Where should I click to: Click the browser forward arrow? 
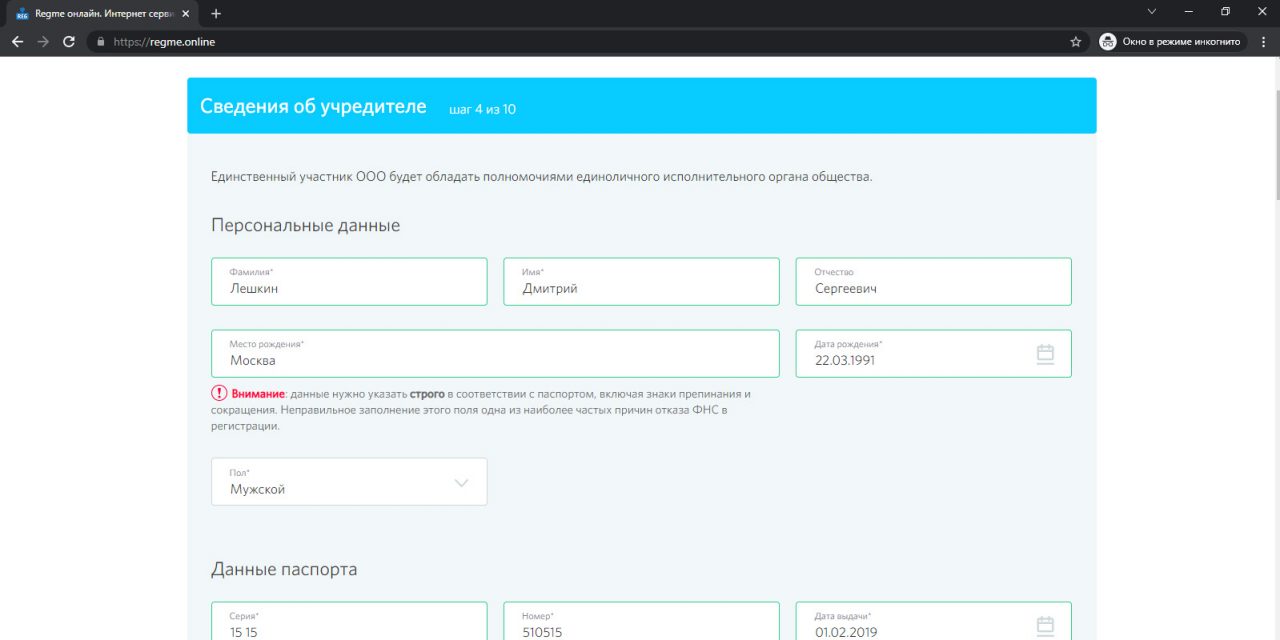click(43, 42)
